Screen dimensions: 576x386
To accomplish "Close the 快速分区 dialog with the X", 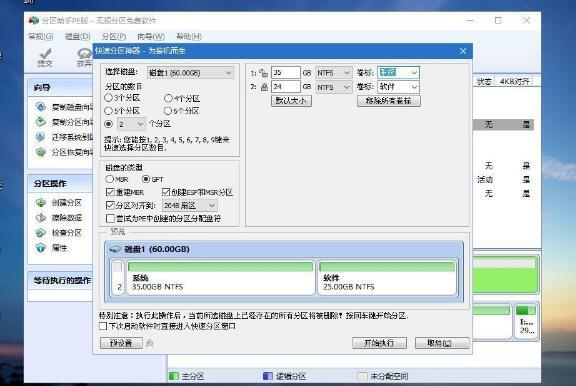I will (x=463, y=51).
